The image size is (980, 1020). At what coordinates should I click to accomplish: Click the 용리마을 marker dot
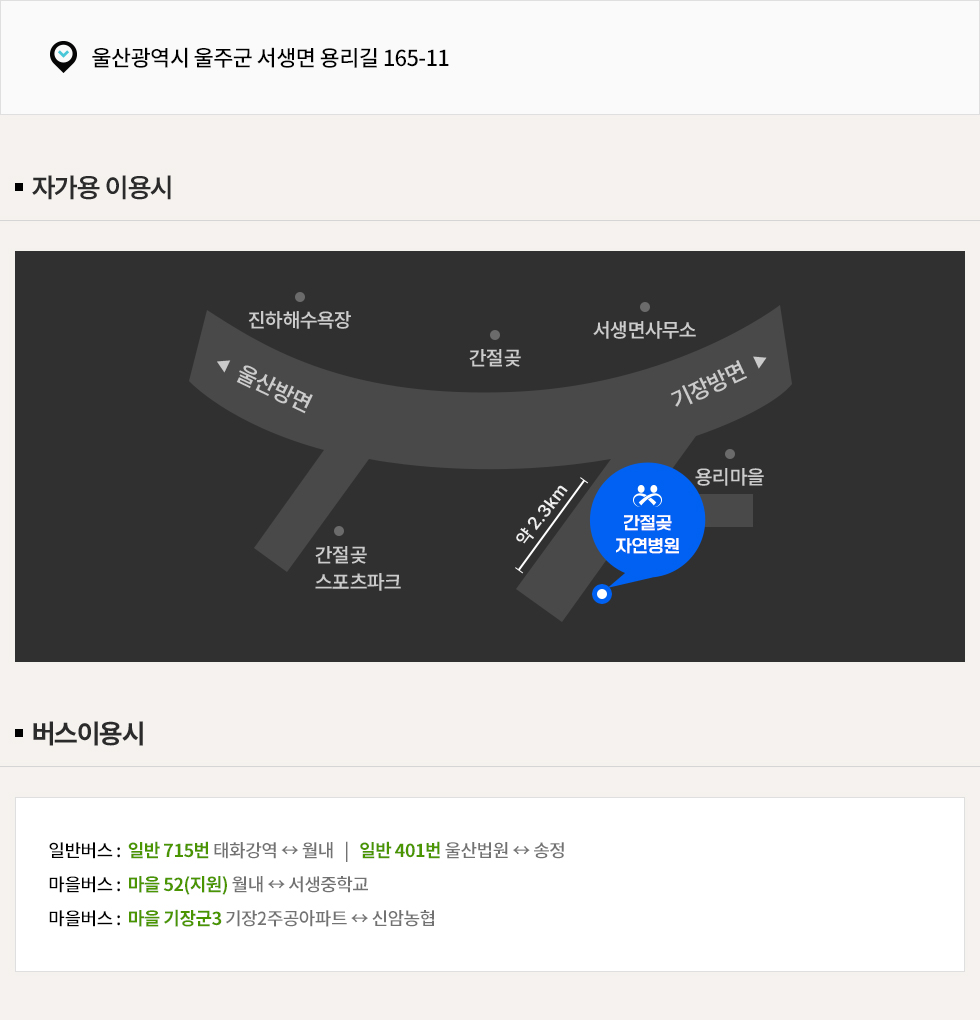pos(730,454)
